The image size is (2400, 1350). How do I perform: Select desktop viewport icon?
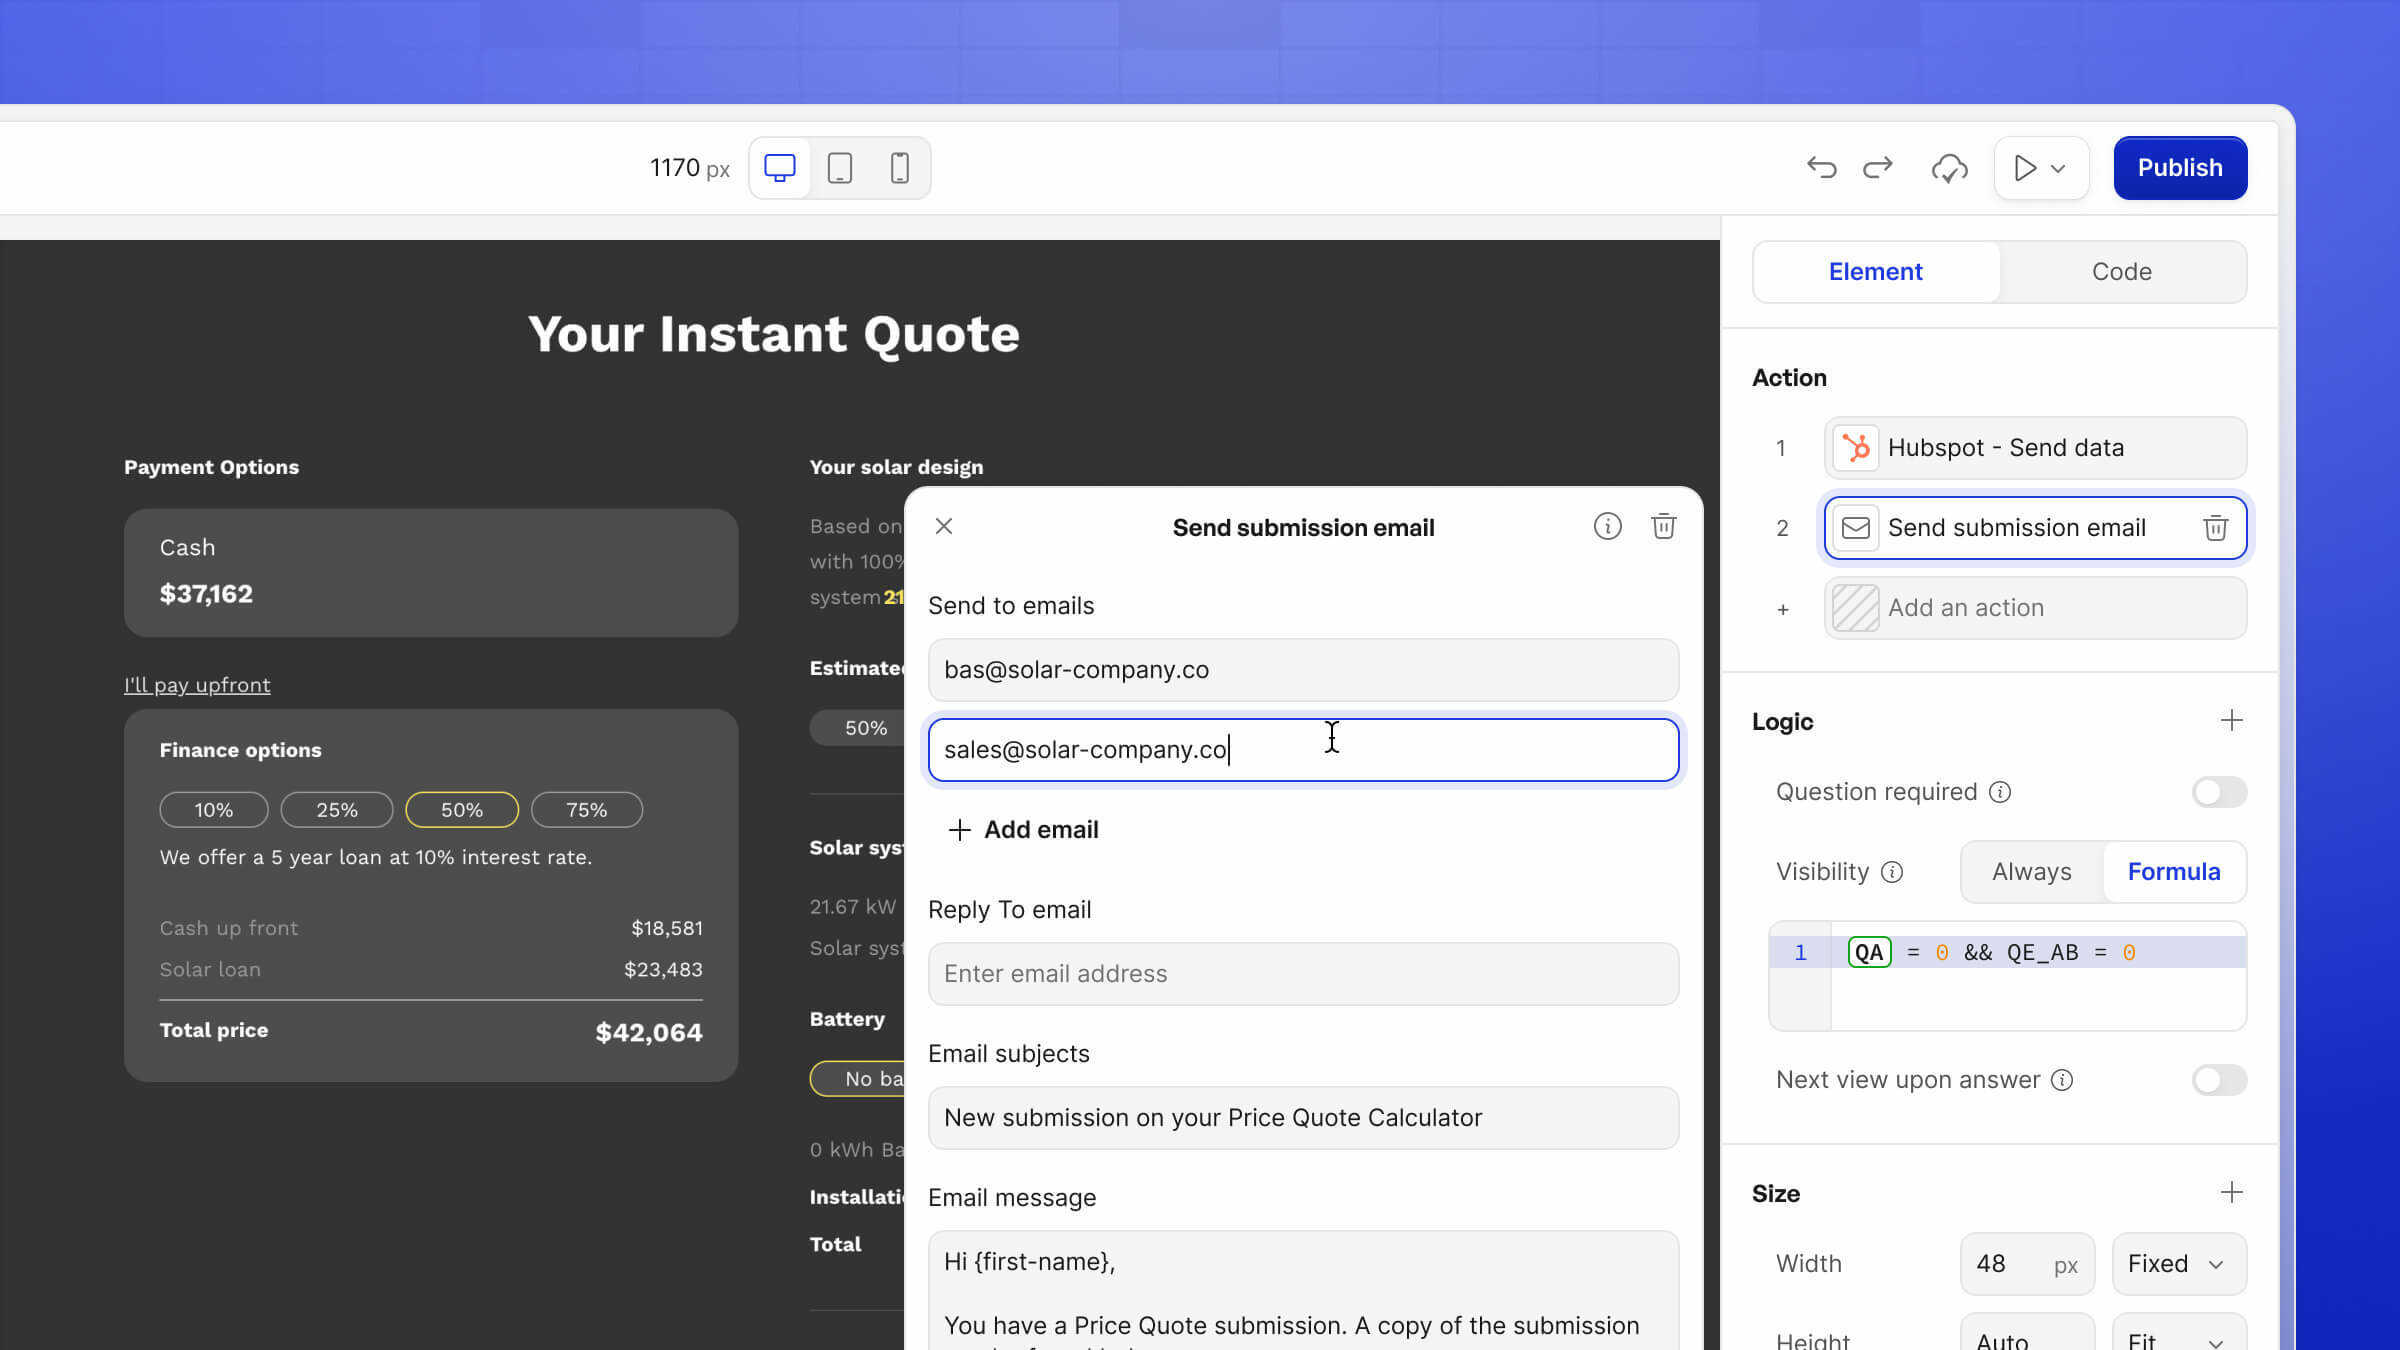779,168
